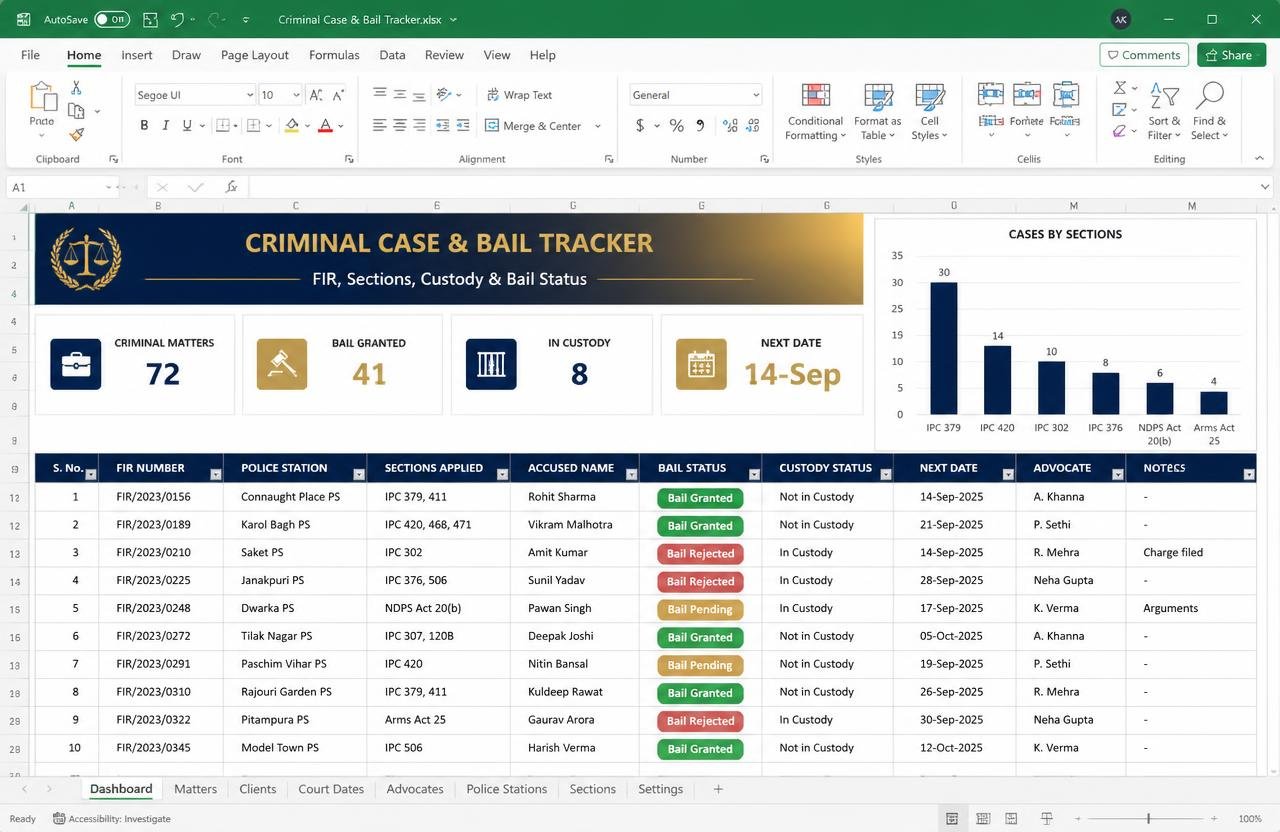Screen dimensions: 1280x832
Task: Increase font size with larger A
Action: pyautogui.click(x=316, y=95)
